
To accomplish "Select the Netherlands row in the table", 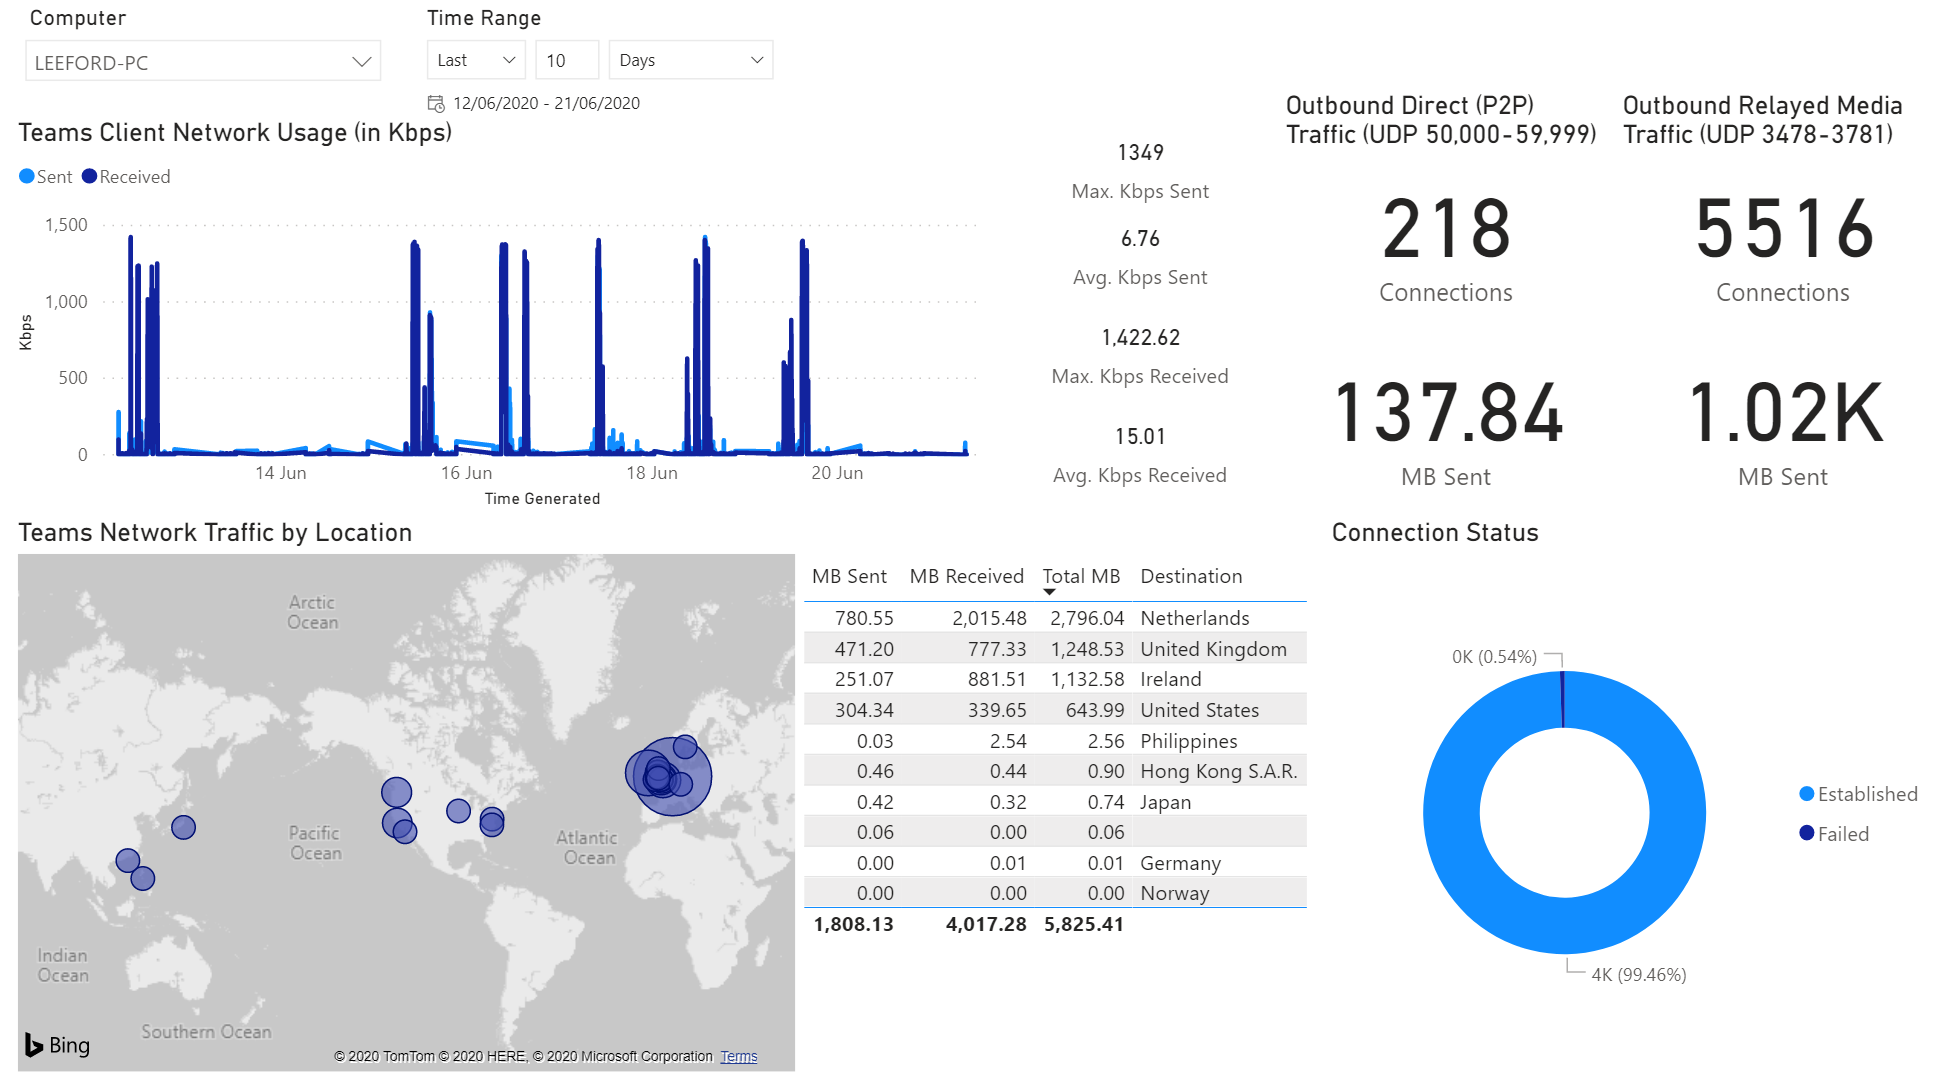I will point(1055,618).
